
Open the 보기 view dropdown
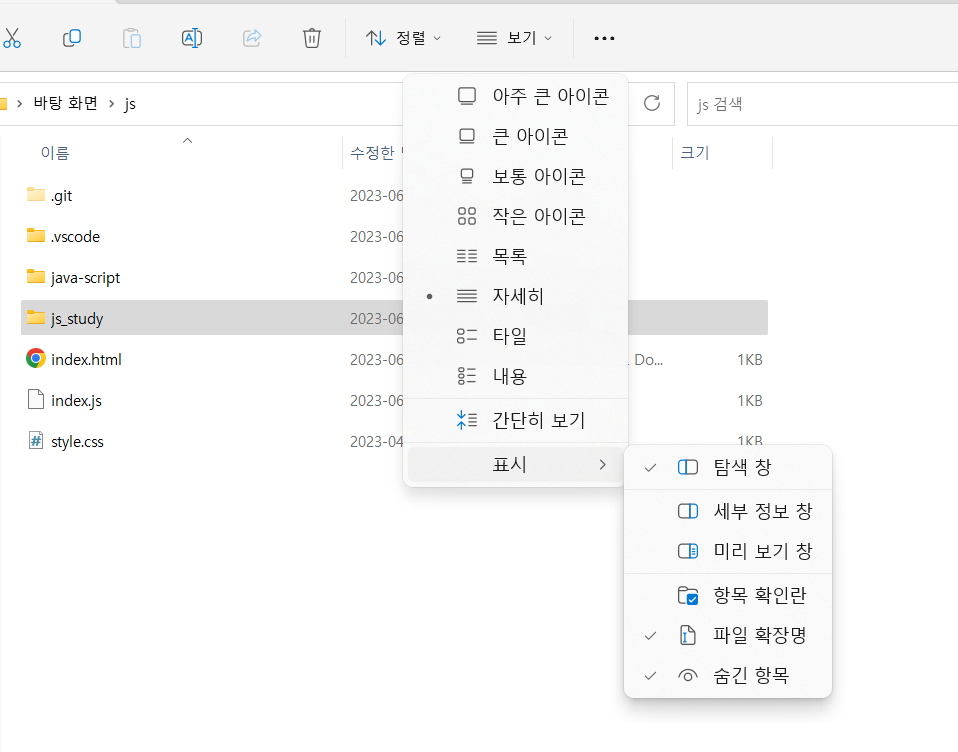click(x=514, y=38)
